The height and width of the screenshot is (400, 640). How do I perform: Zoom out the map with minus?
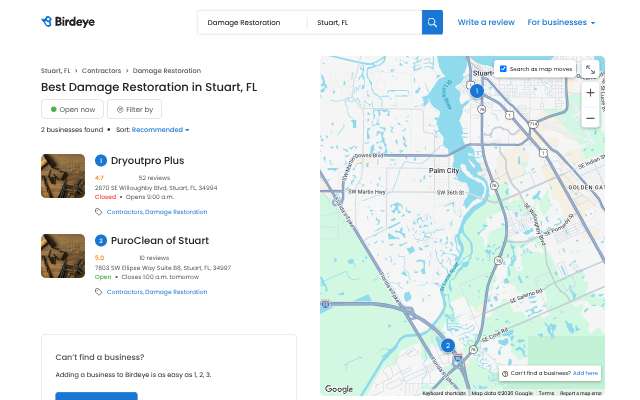[x=590, y=118]
